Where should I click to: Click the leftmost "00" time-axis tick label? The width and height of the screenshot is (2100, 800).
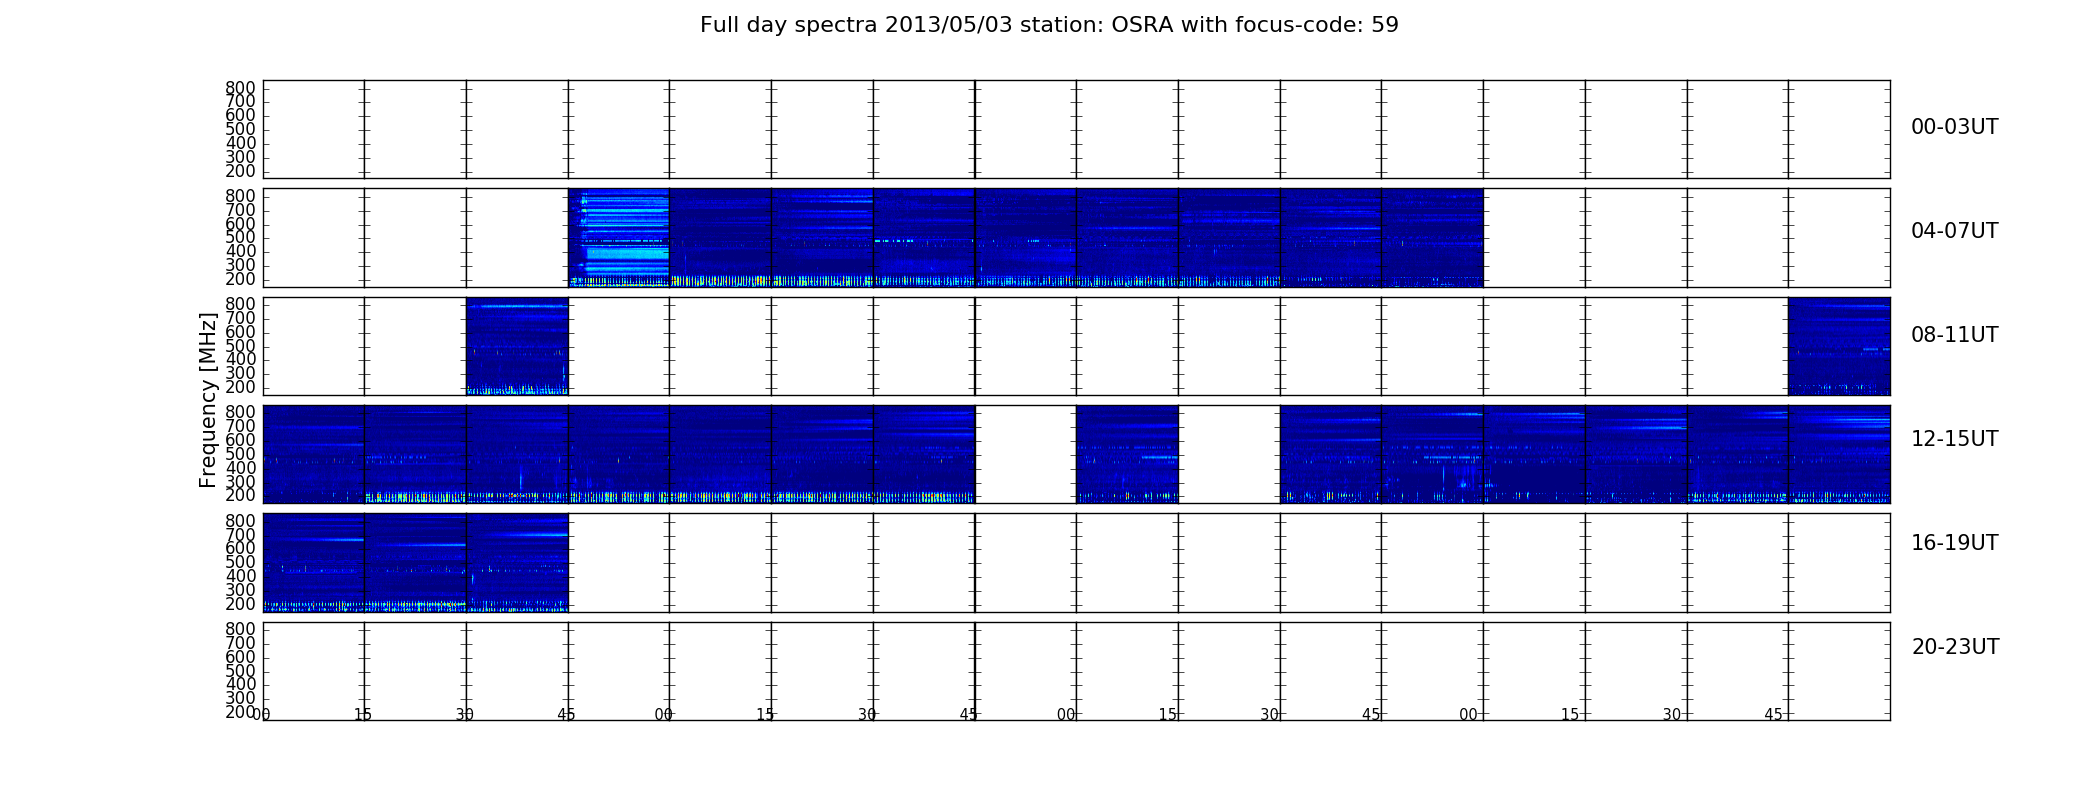pos(262,715)
